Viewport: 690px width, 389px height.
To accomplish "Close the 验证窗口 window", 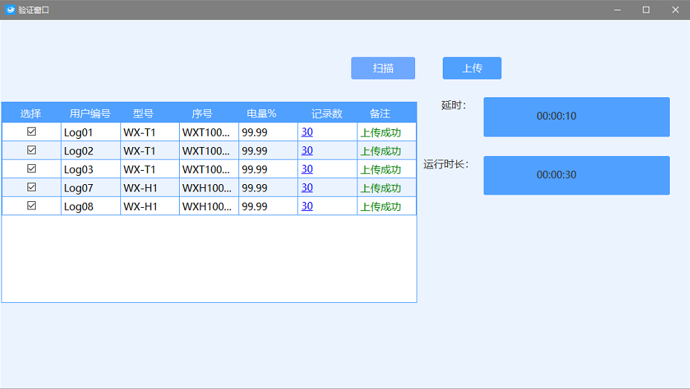I will (675, 10).
